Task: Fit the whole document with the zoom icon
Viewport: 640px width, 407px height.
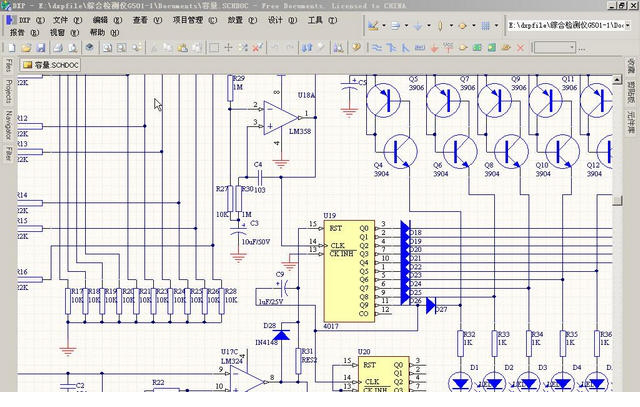Action: (x=107, y=48)
